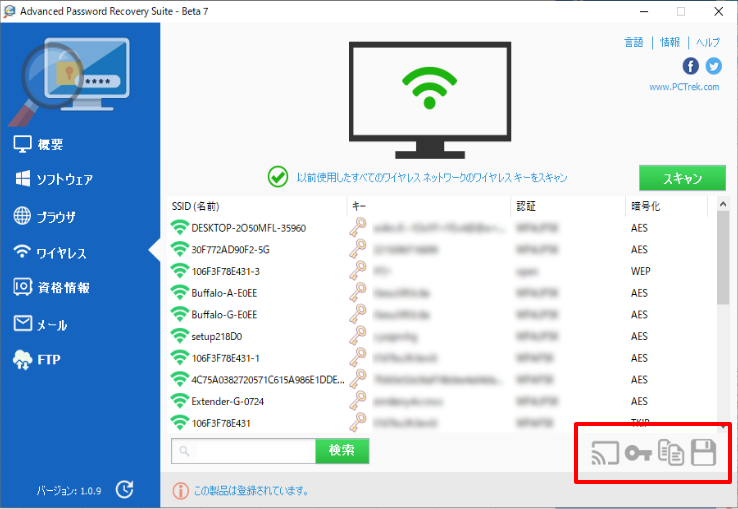Select the setup218D0 network name
The height and width of the screenshot is (509, 738).
pyautogui.click(x=217, y=337)
